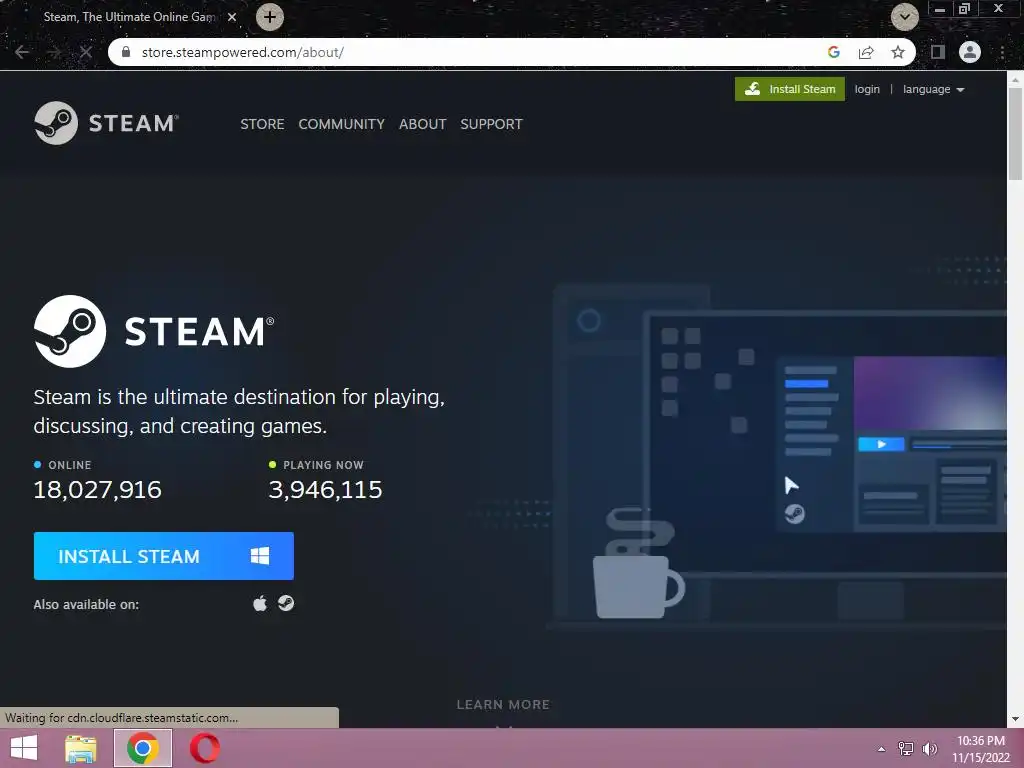Open the volume tray icon
The width and height of the screenshot is (1024, 768).
coord(929,748)
